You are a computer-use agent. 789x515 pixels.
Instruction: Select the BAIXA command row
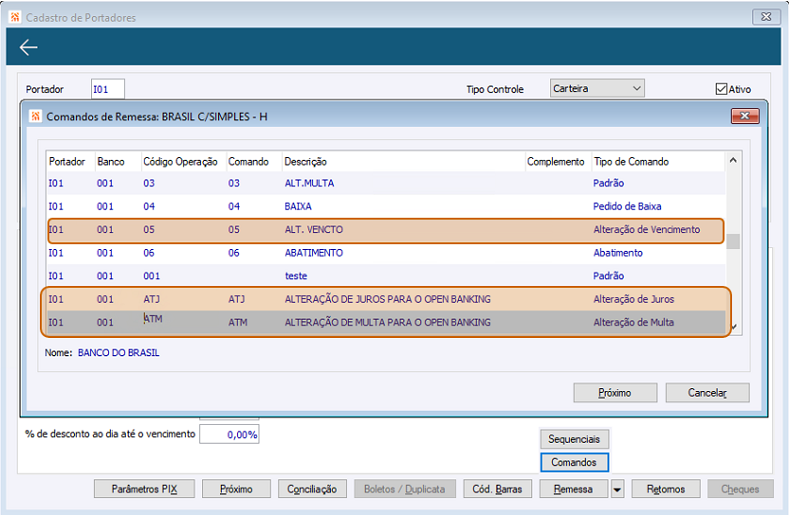[386, 206]
